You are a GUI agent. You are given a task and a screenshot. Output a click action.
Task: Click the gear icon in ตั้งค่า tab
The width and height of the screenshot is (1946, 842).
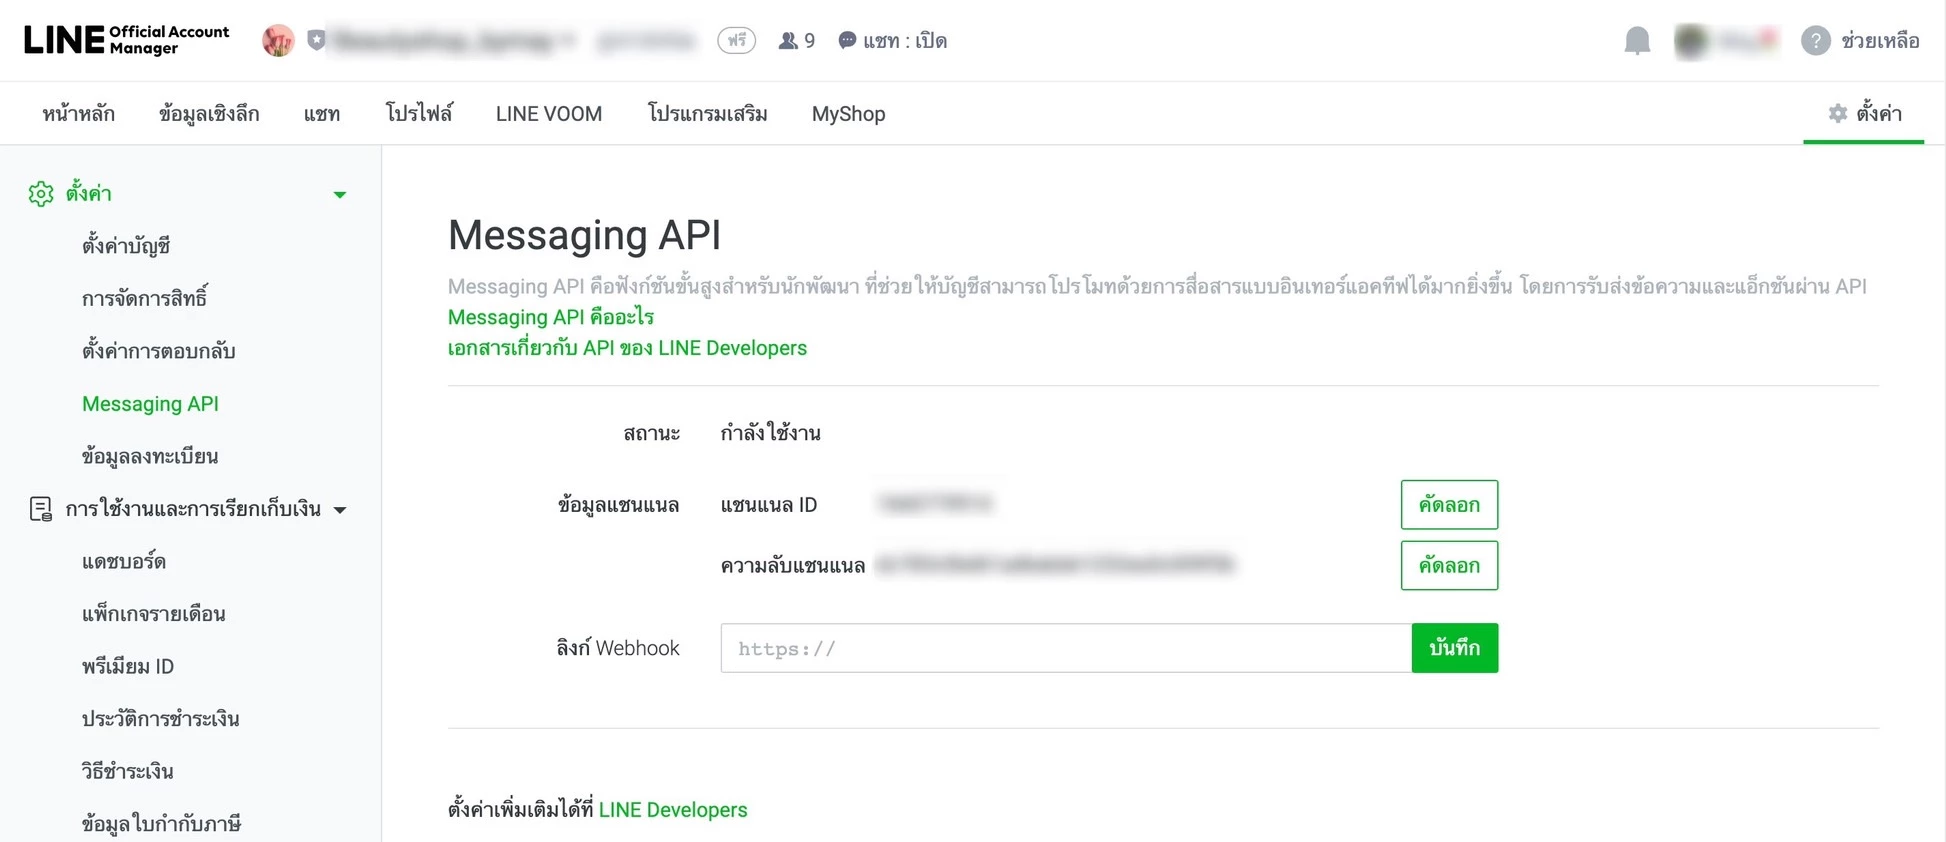click(1838, 113)
